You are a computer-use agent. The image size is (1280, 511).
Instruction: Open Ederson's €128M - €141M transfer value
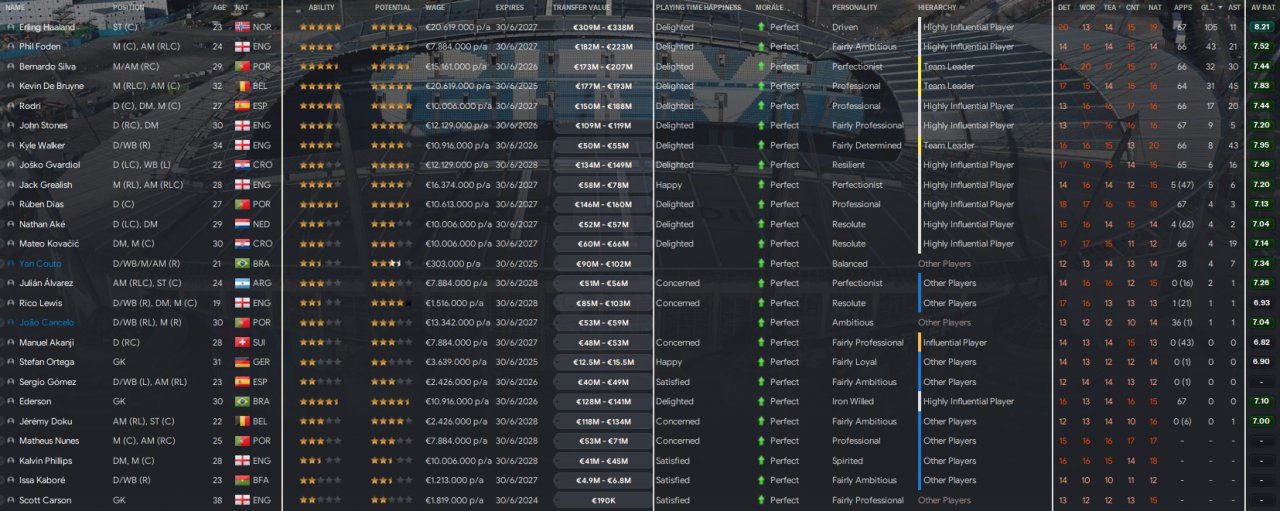pyautogui.click(x=603, y=401)
